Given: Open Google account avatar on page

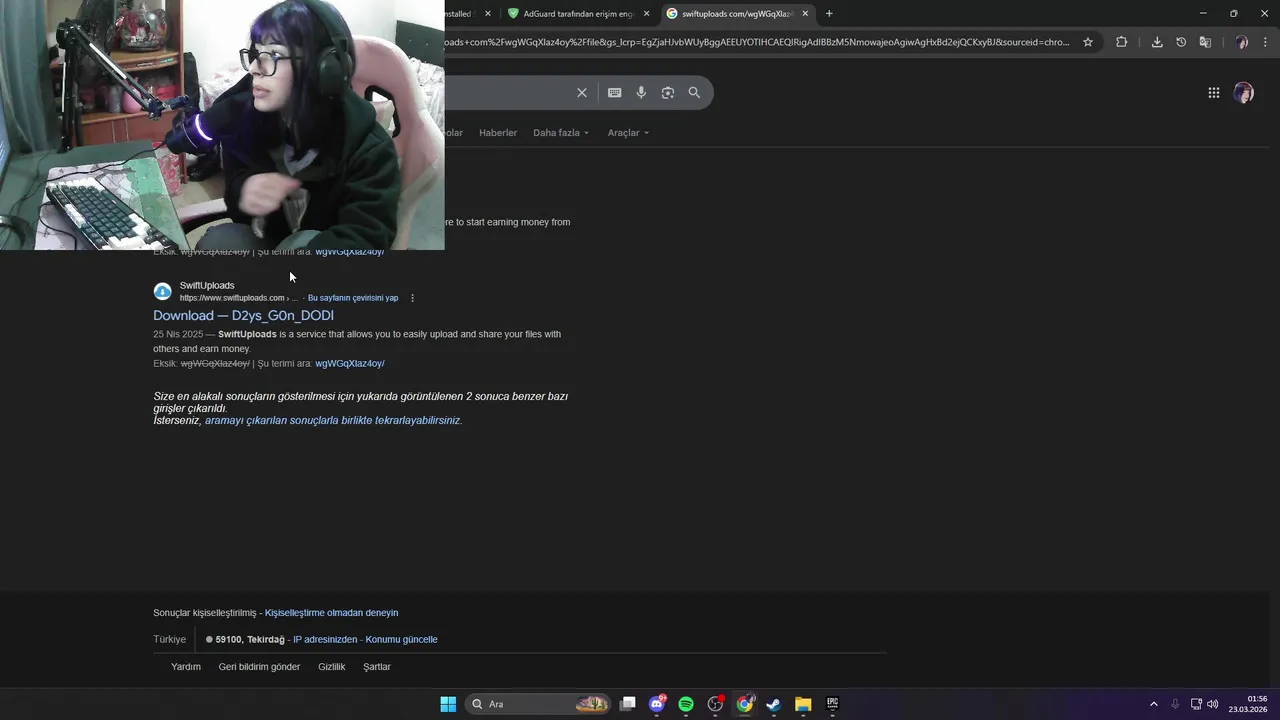Looking at the screenshot, I should point(1244,93).
